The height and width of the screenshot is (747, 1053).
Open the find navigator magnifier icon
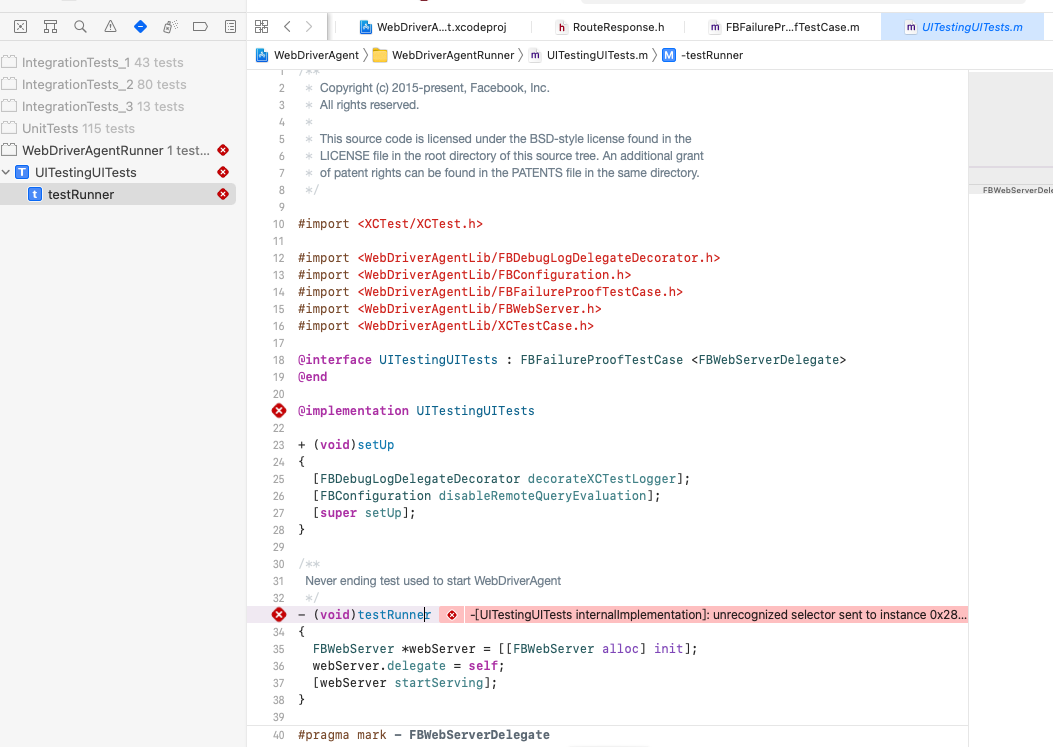81,27
